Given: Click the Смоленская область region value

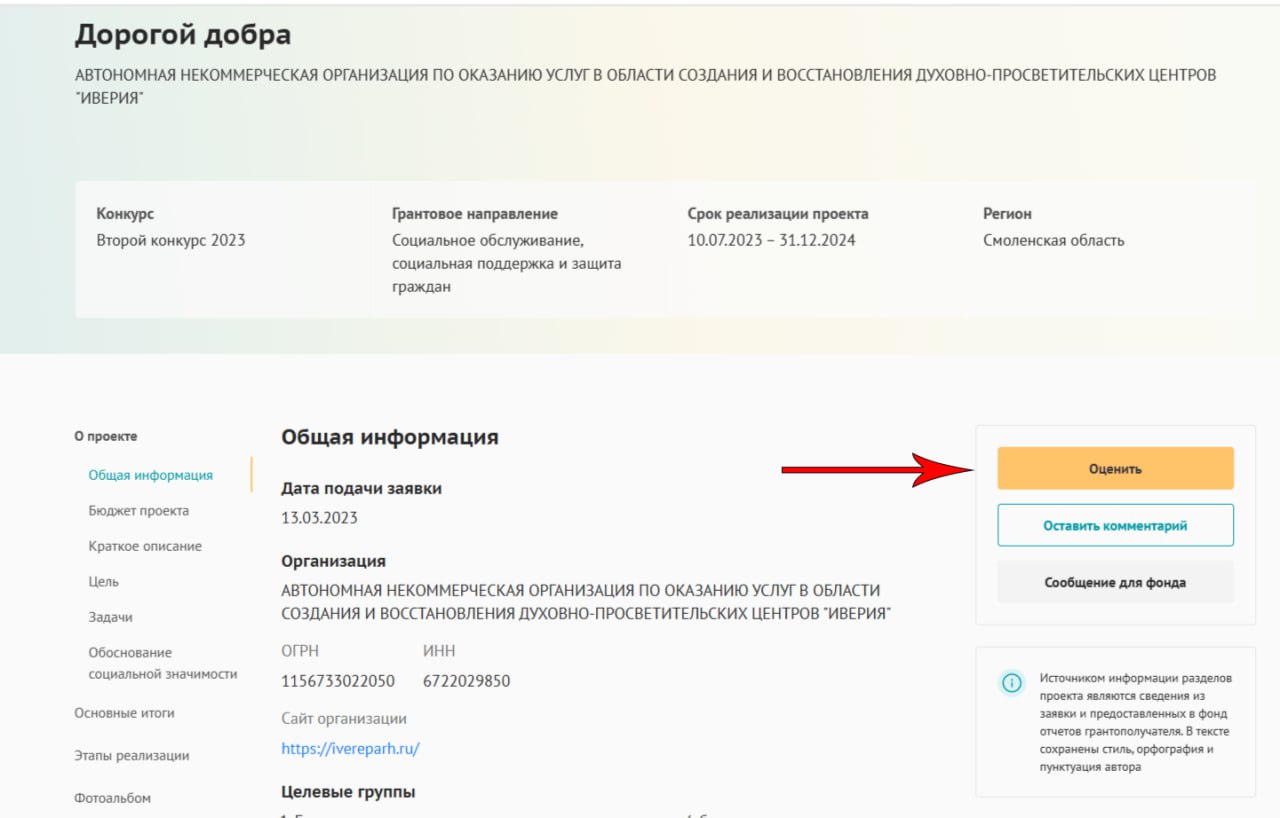Looking at the screenshot, I should pos(1053,240).
